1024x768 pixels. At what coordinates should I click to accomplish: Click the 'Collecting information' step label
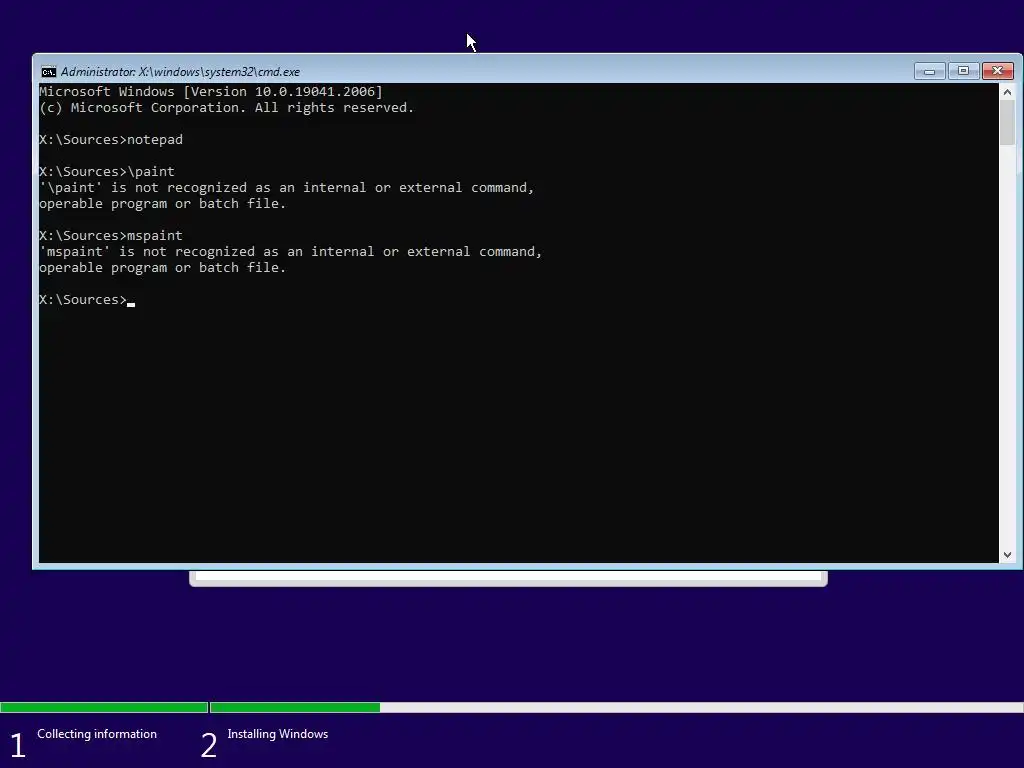tap(97, 734)
